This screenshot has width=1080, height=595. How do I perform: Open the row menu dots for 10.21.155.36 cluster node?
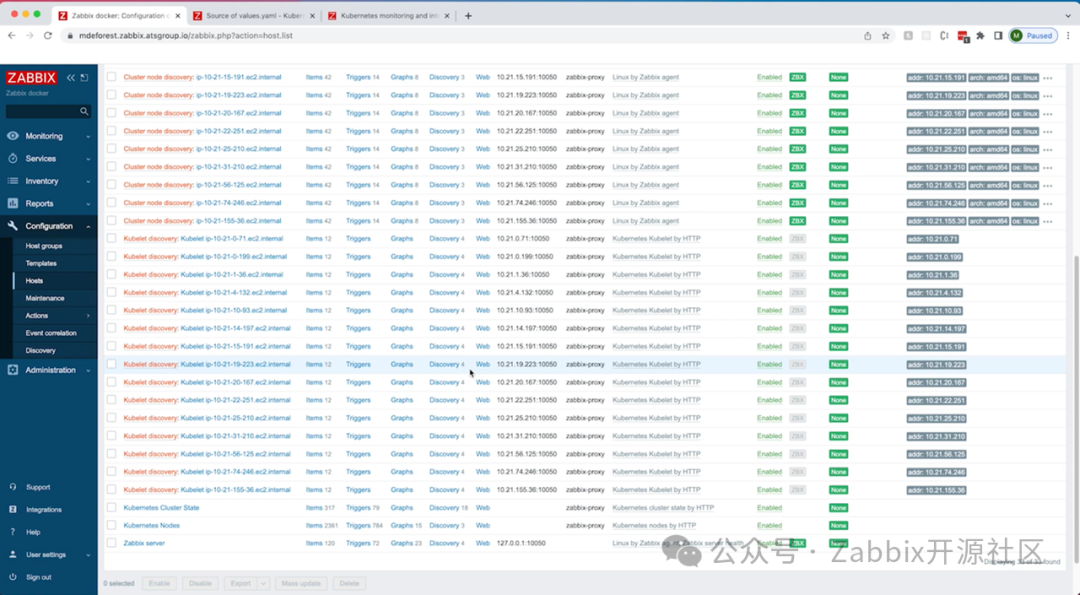click(x=1048, y=221)
